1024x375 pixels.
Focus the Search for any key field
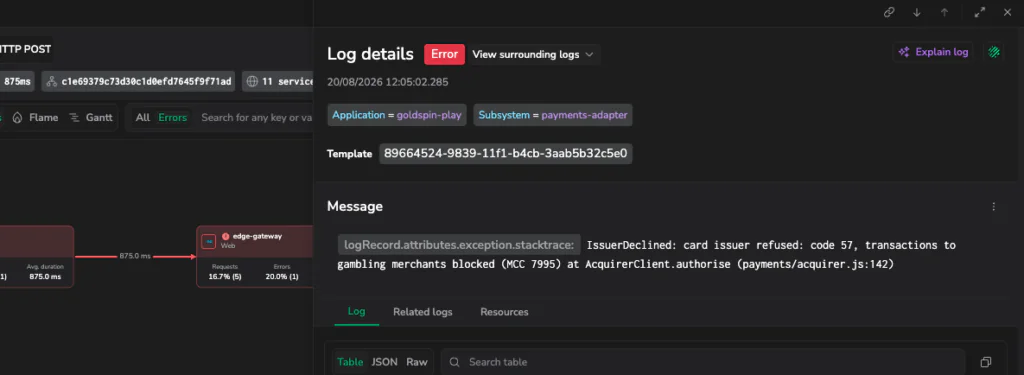click(256, 118)
